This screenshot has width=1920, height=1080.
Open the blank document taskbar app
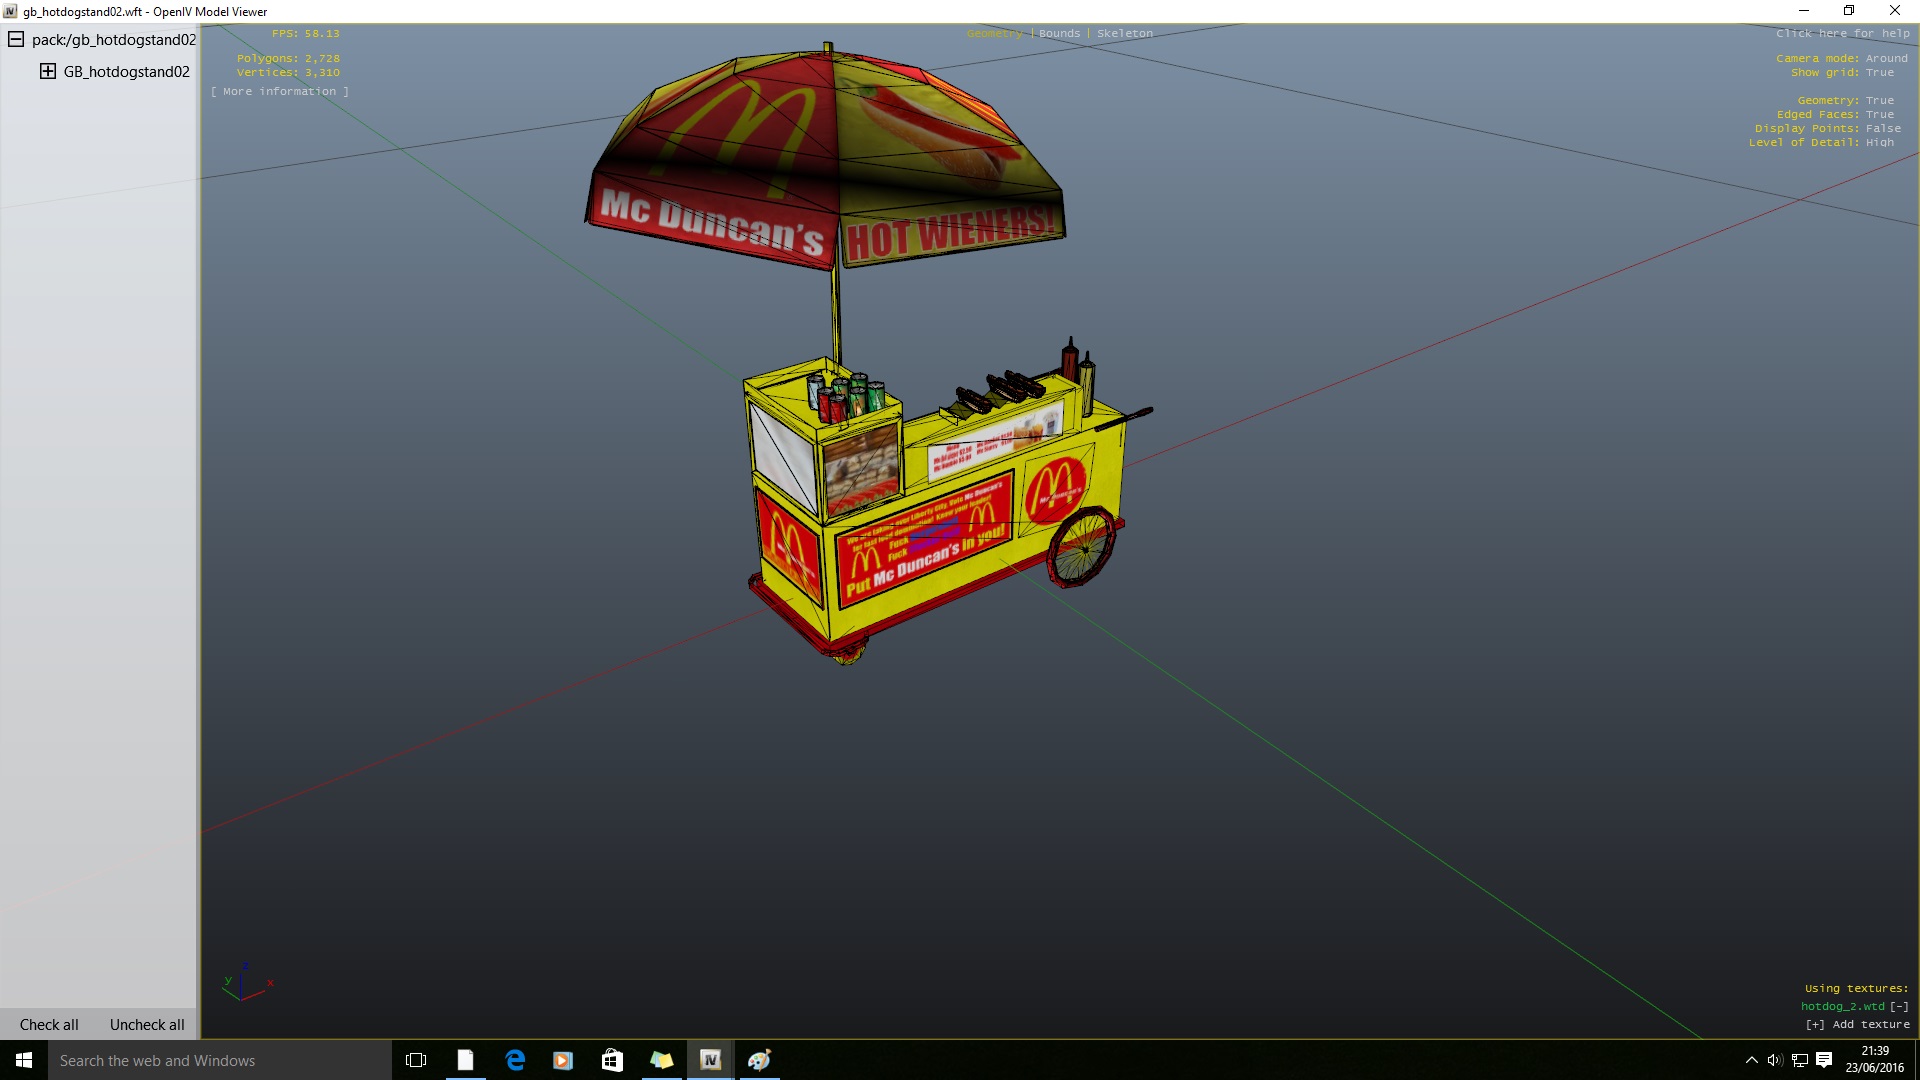[465, 1060]
